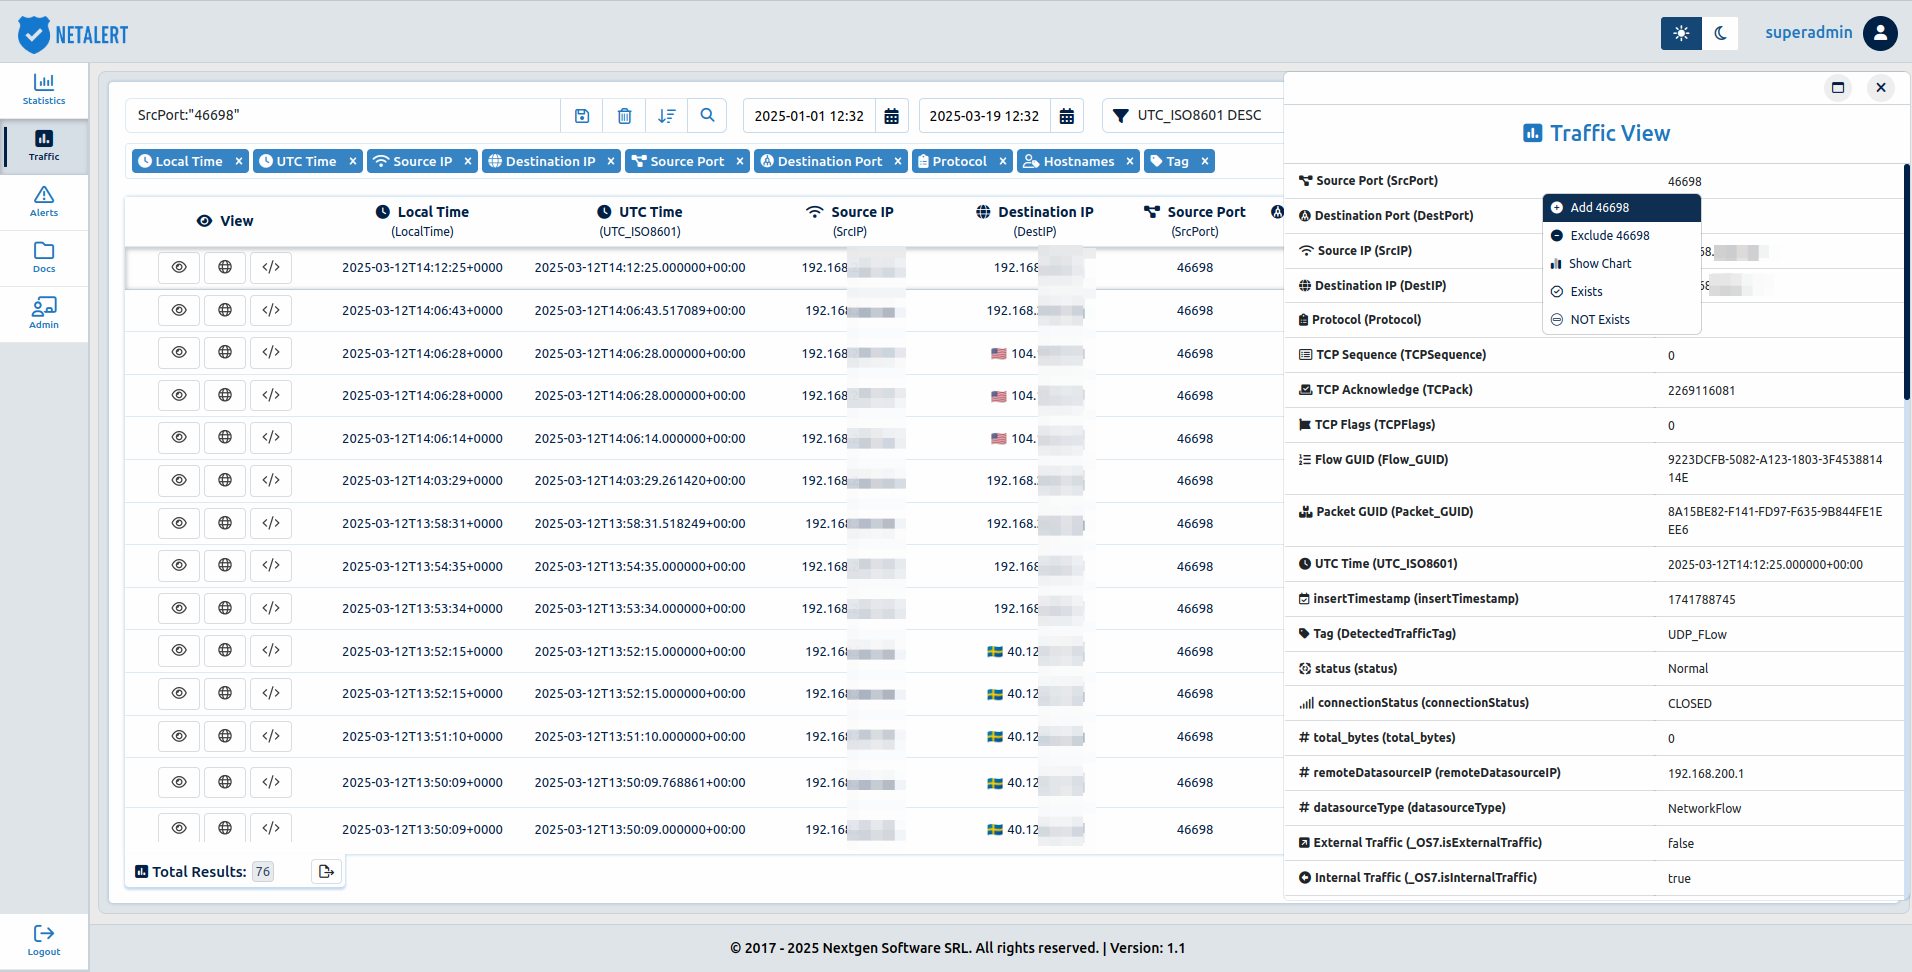
Task: Click connectionStatus value CLOSED
Action: [1689, 704]
